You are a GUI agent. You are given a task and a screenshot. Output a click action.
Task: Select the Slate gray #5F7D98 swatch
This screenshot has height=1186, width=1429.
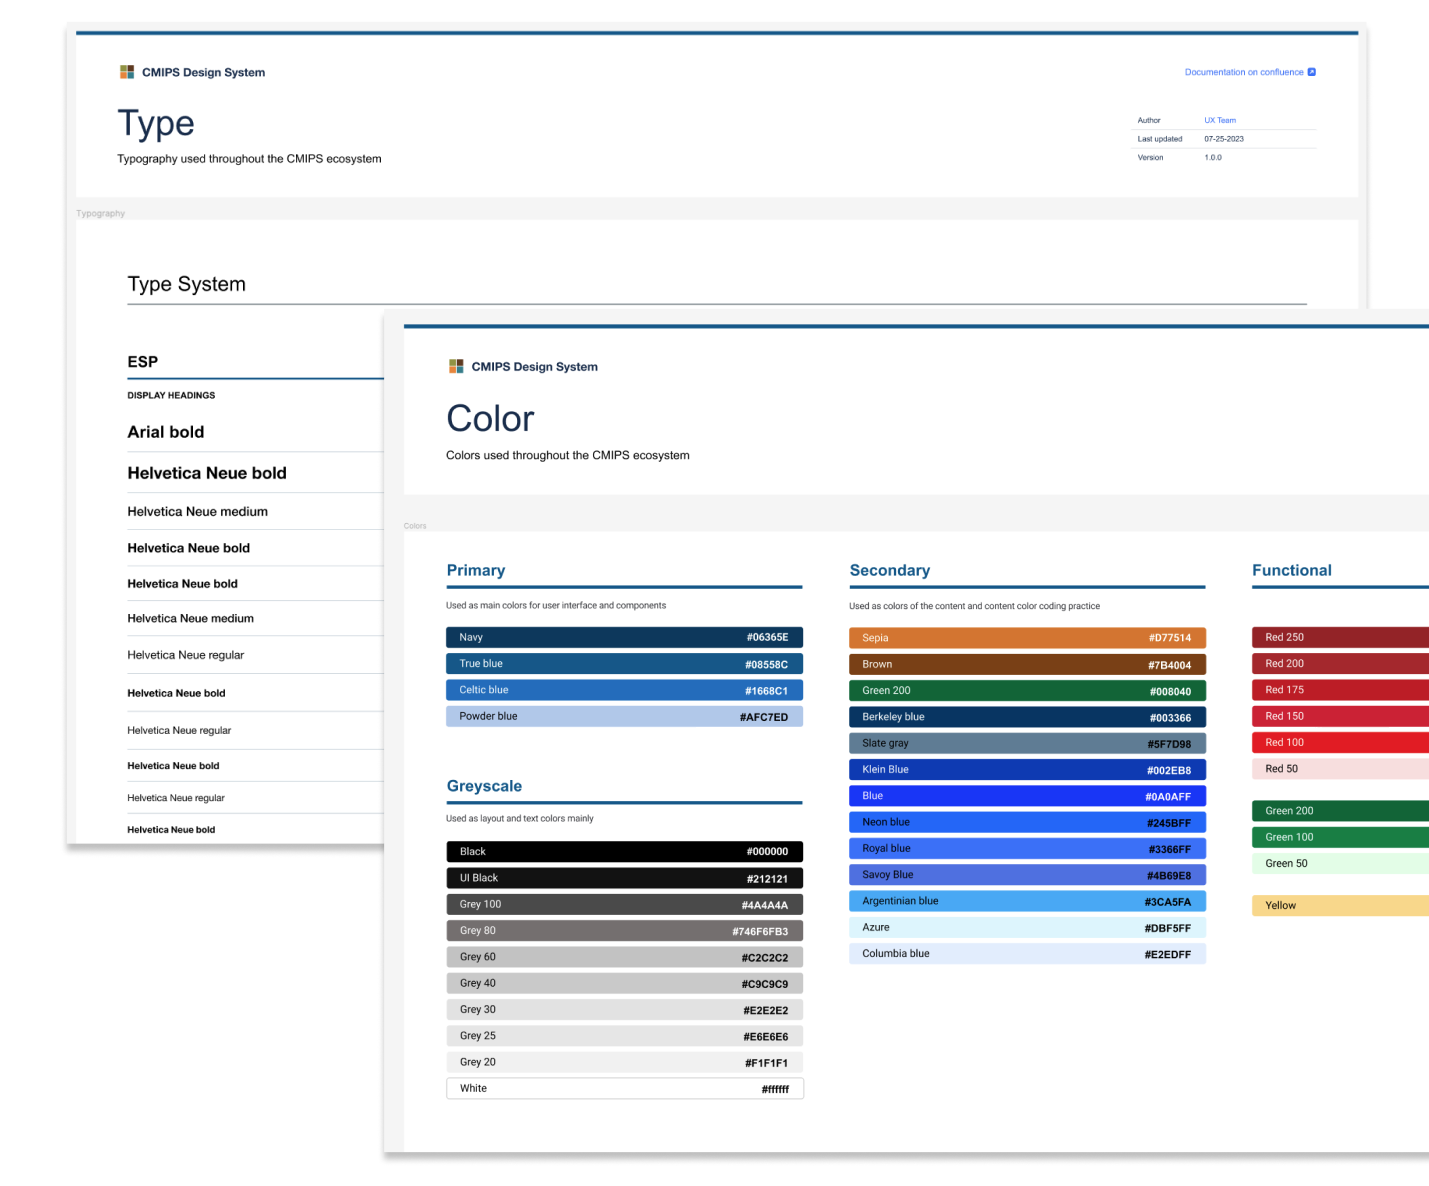coord(1027,743)
